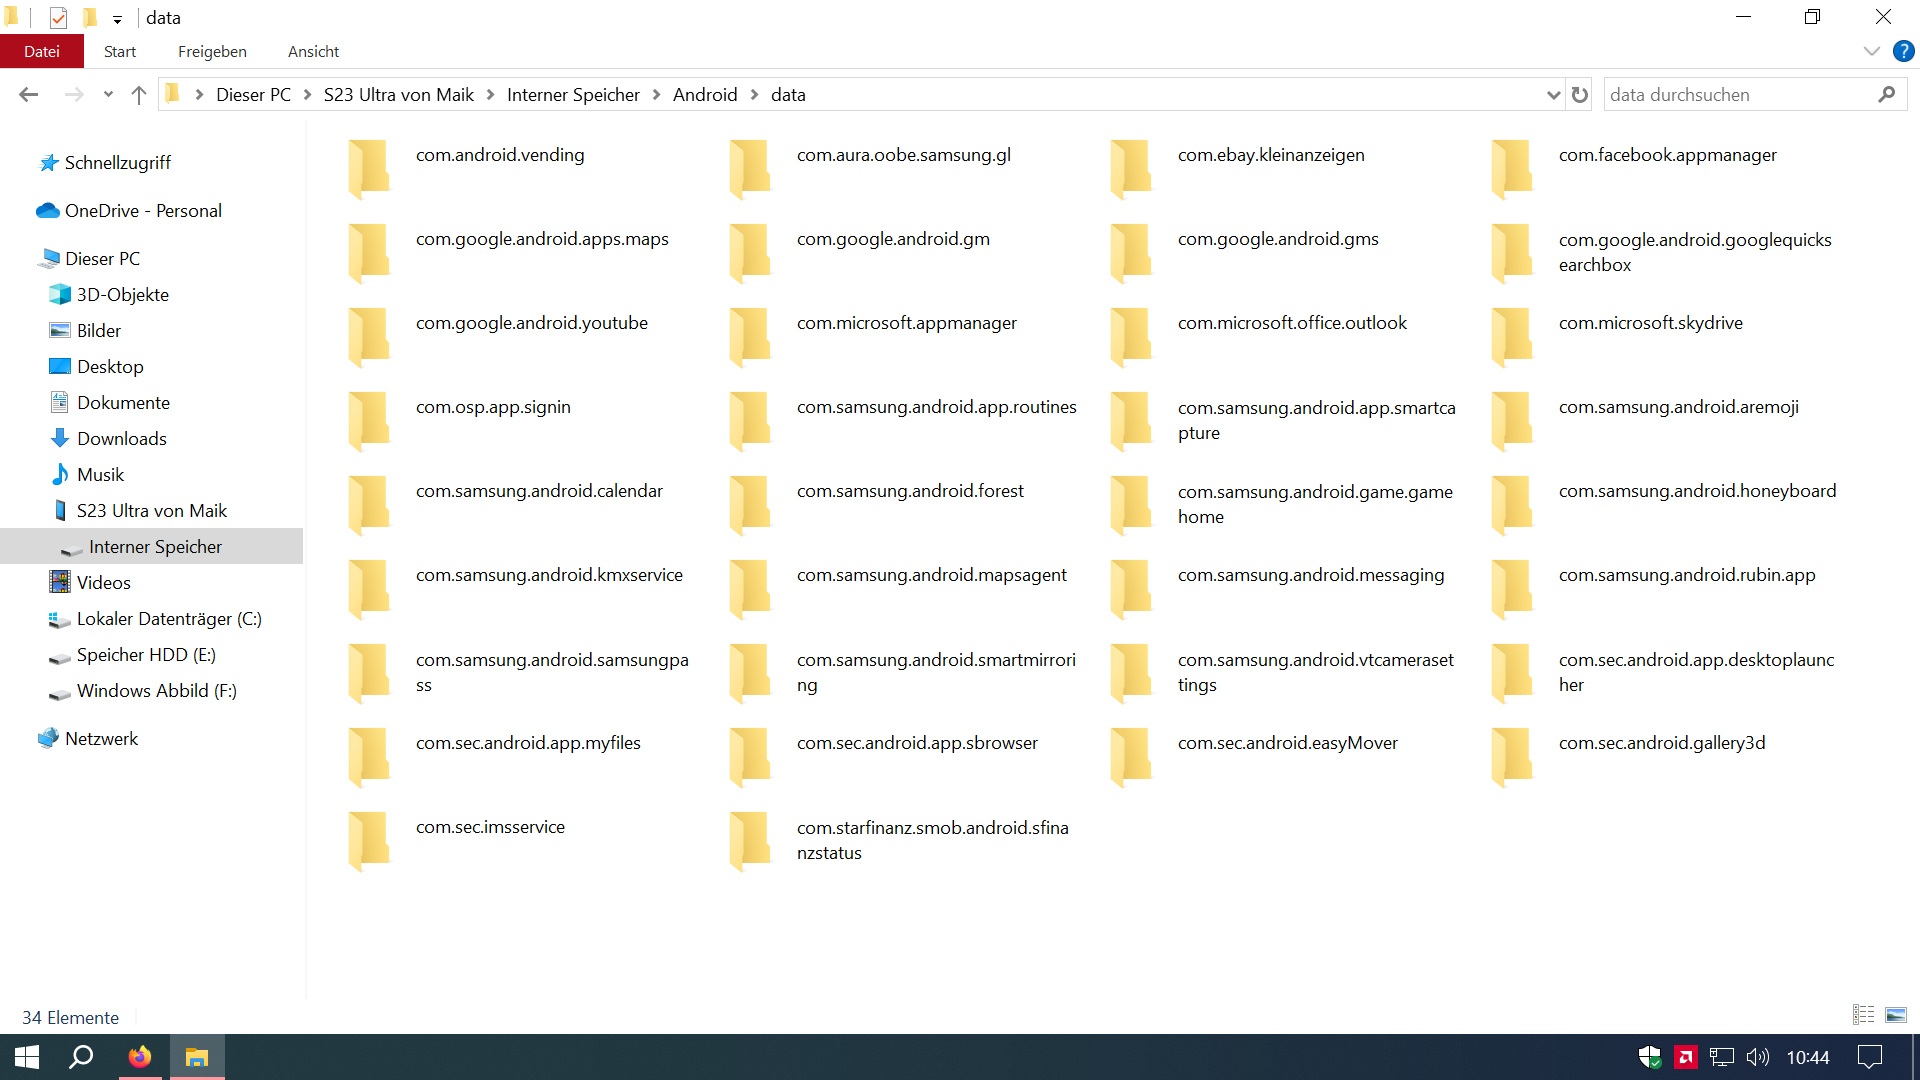
Task: Open the address bar history dropdown
Action: (1553, 95)
